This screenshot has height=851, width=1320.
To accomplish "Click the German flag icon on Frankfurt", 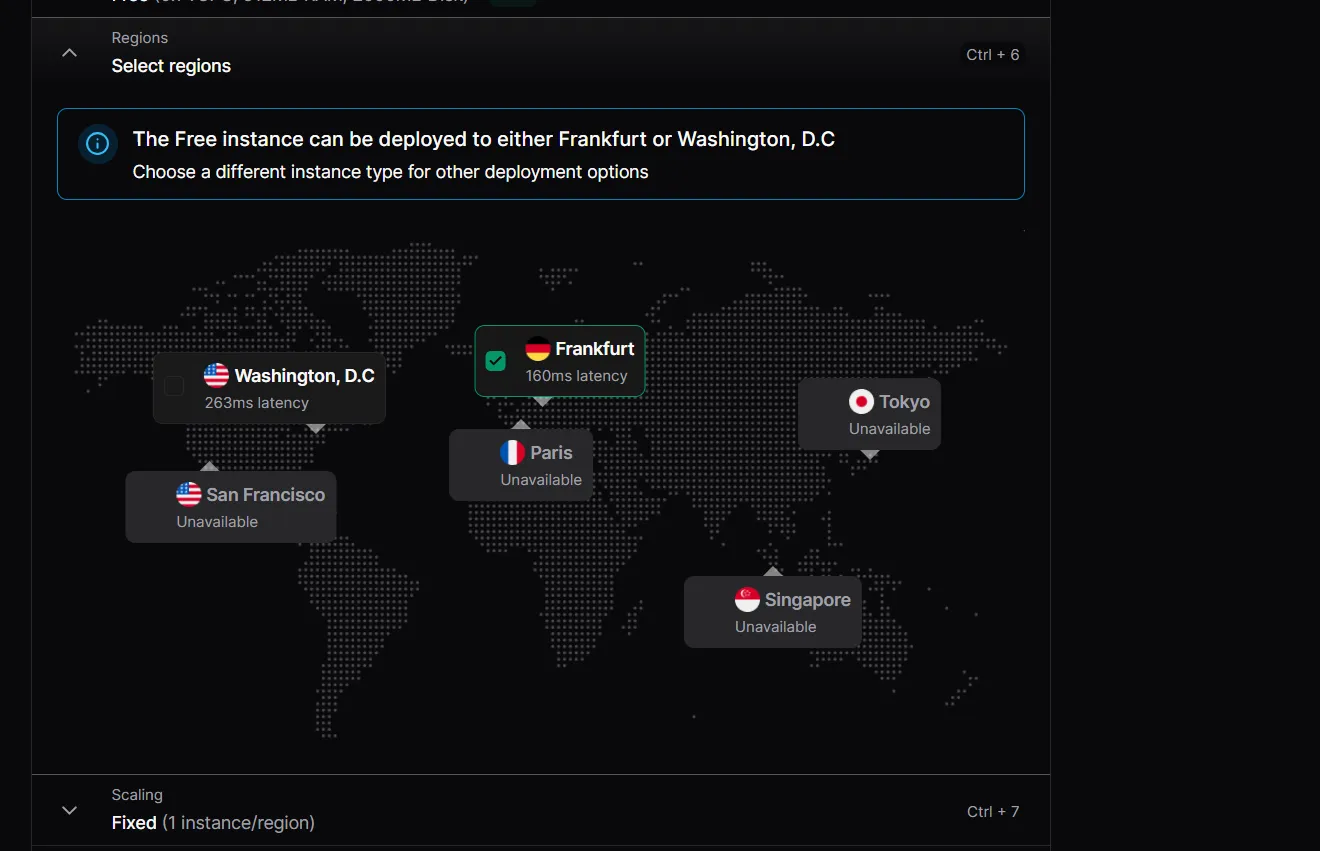I will pyautogui.click(x=538, y=349).
